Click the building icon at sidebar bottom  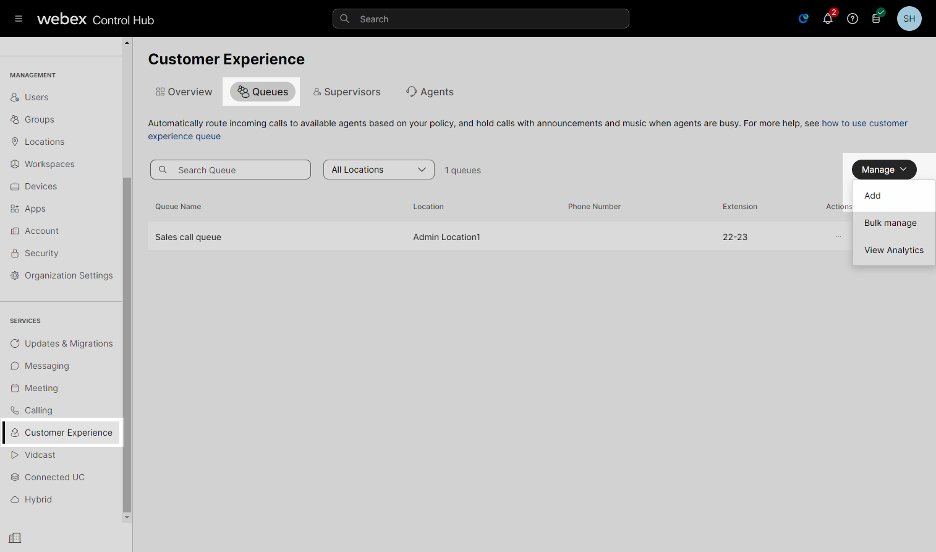pos(15,538)
